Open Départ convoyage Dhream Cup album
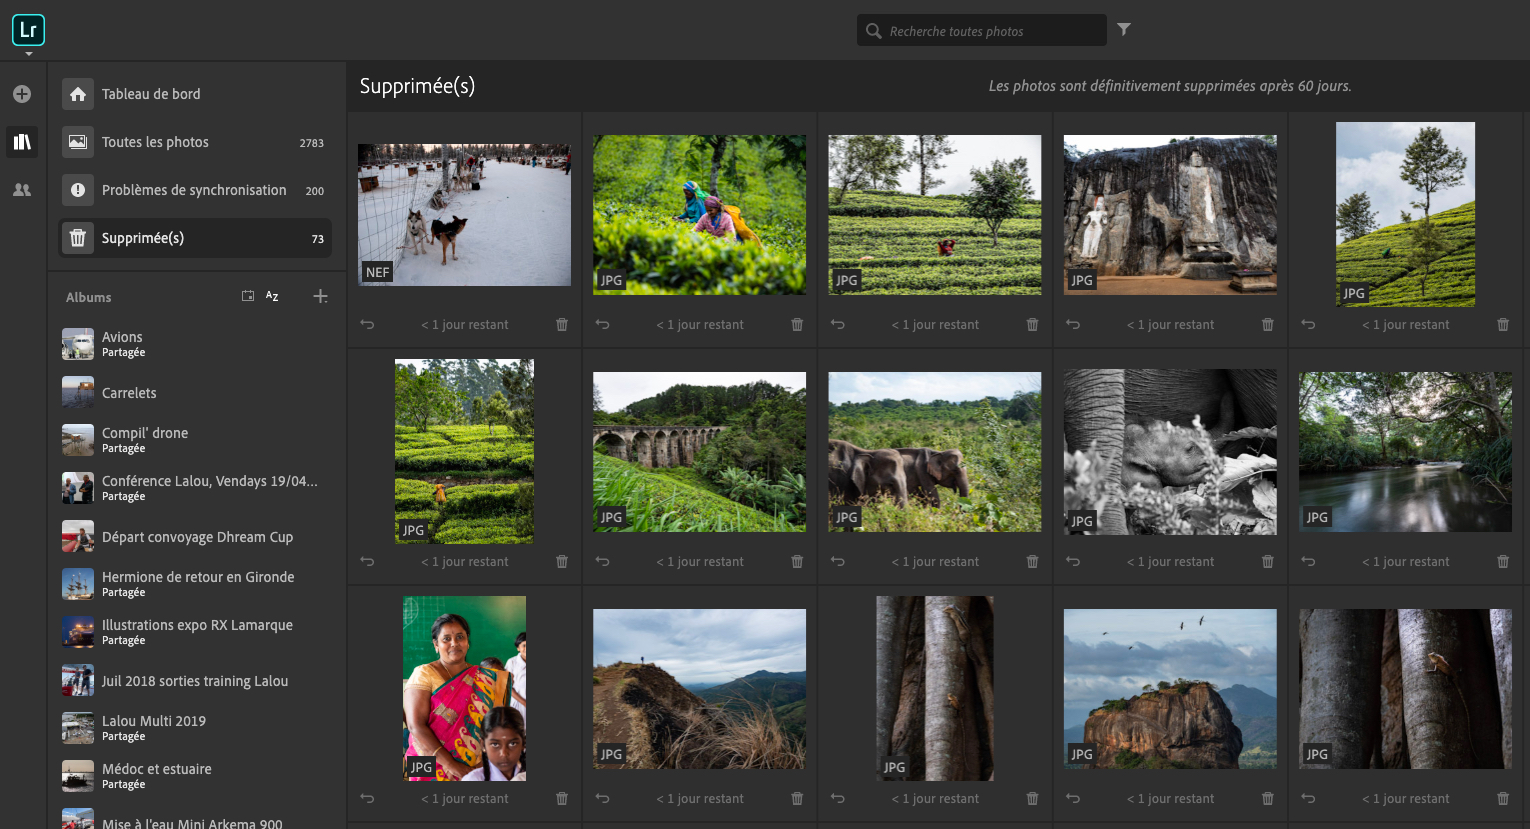The image size is (1530, 829). pyautogui.click(x=195, y=537)
